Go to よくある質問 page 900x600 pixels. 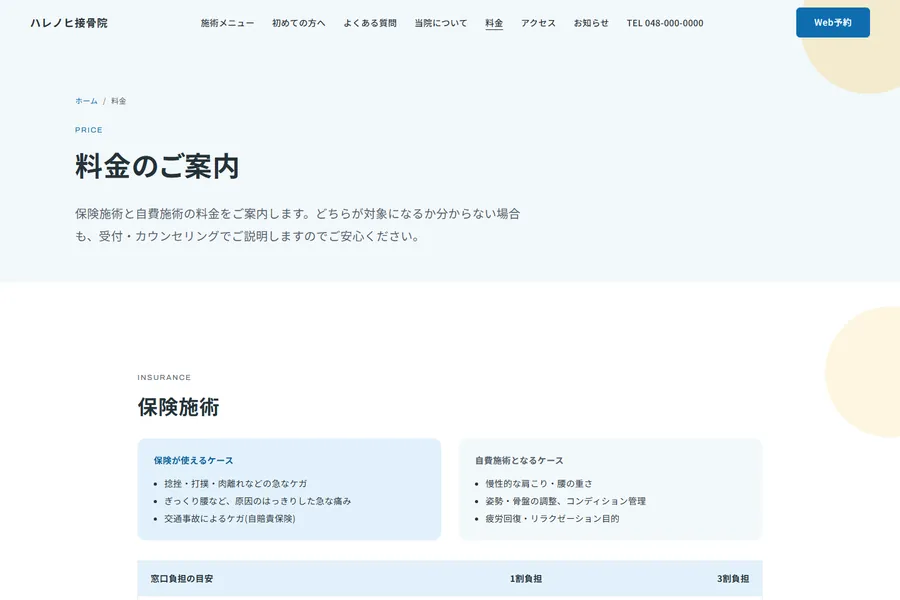pyautogui.click(x=370, y=23)
